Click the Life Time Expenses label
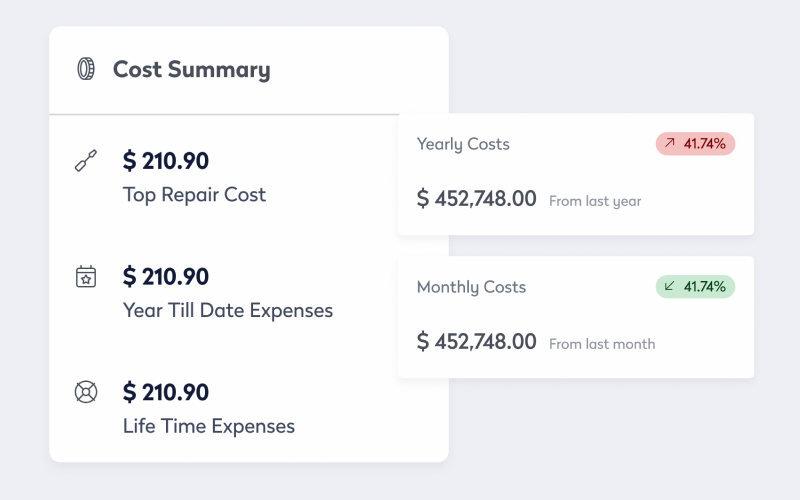This screenshot has width=800, height=500. (209, 426)
